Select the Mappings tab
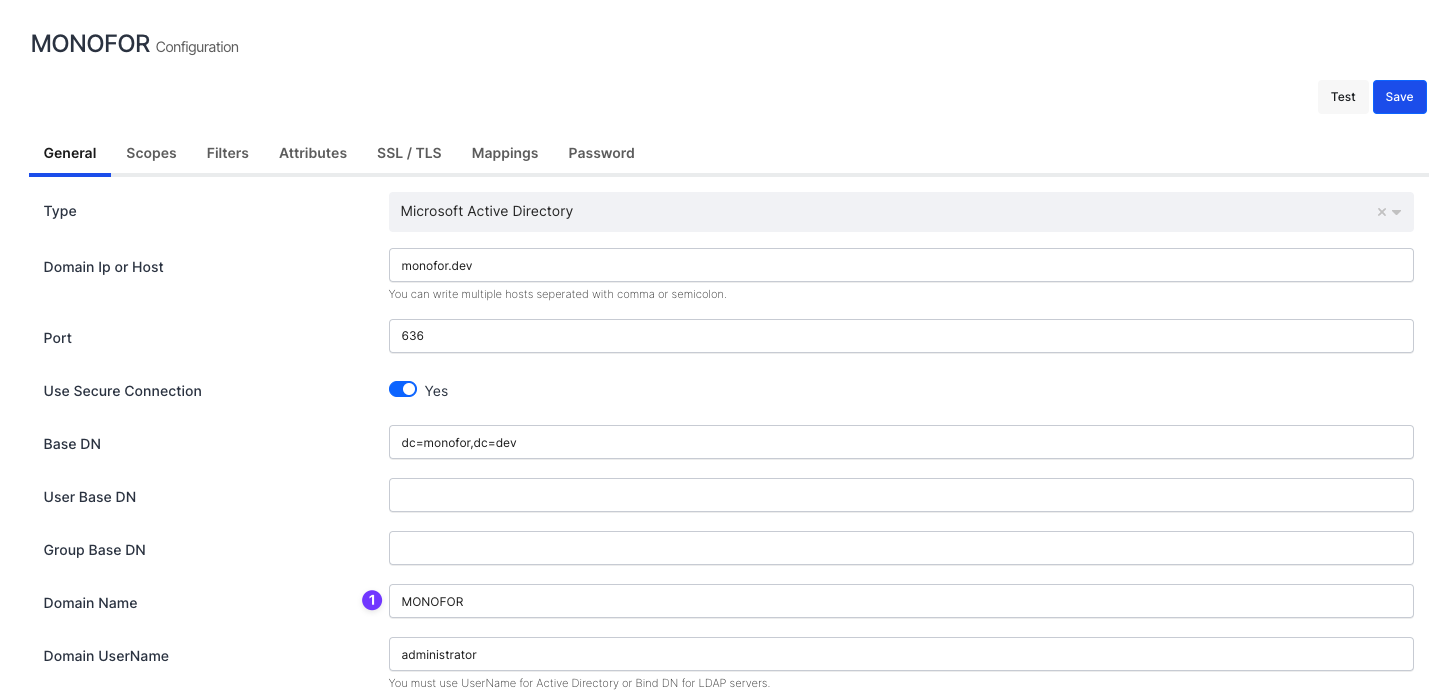The height and width of the screenshot is (696, 1449). [x=505, y=153]
